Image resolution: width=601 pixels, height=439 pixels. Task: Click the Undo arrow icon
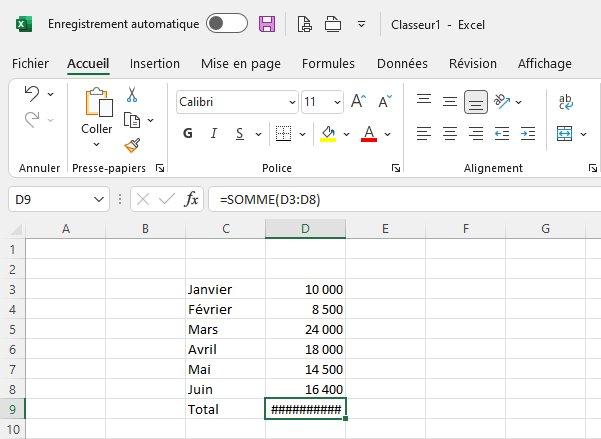[x=32, y=94]
